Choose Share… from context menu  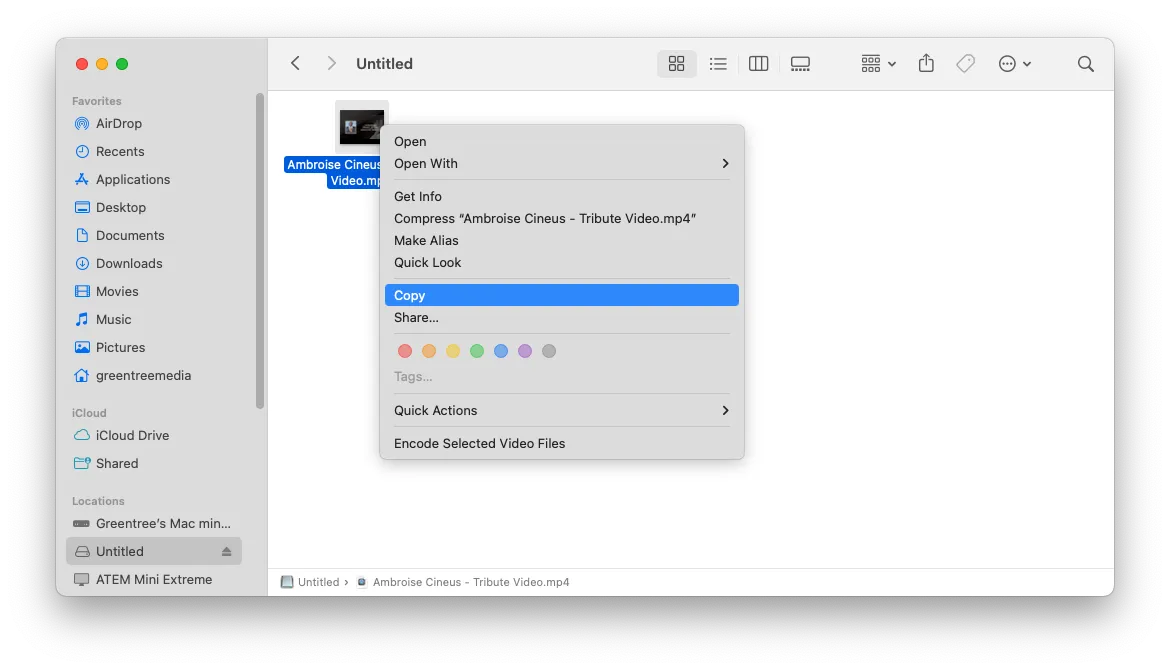(x=562, y=317)
